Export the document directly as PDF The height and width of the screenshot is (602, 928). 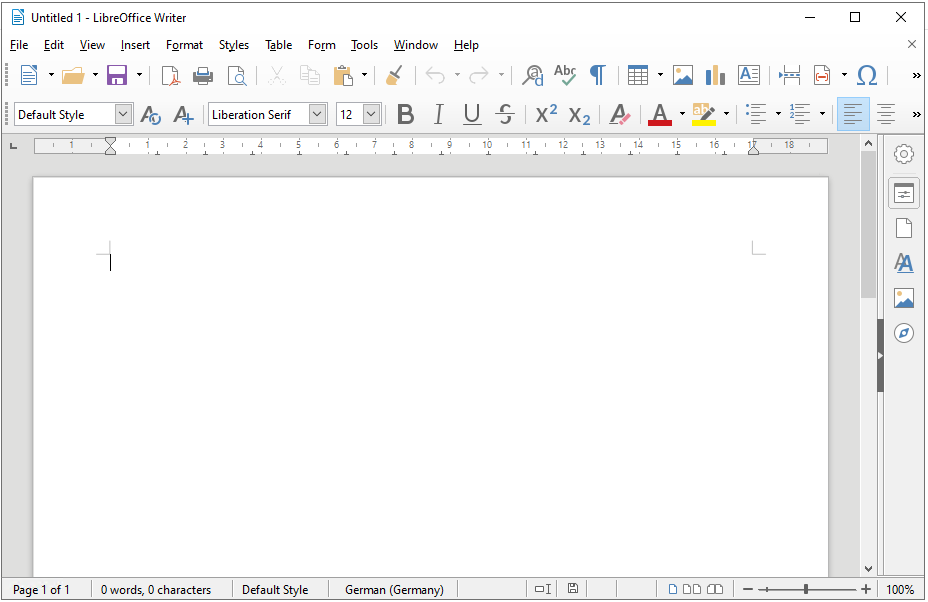click(x=170, y=75)
